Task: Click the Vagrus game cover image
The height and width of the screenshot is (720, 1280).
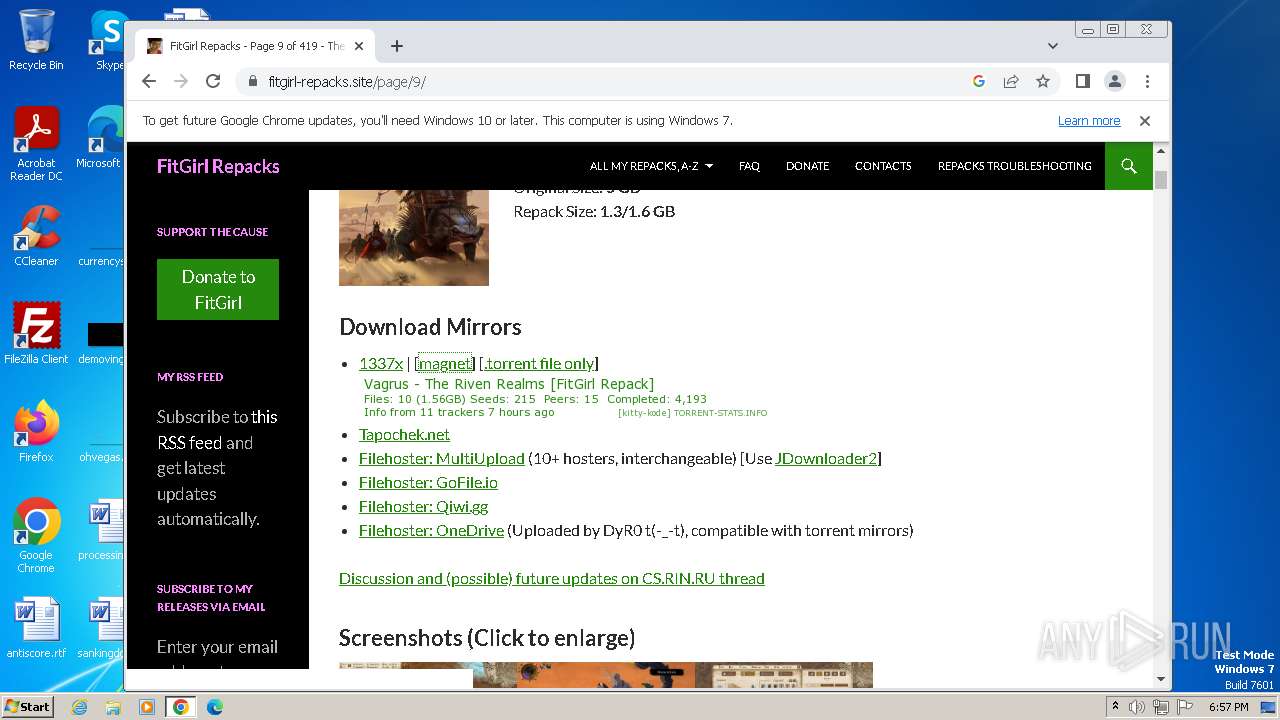Action: click(414, 238)
